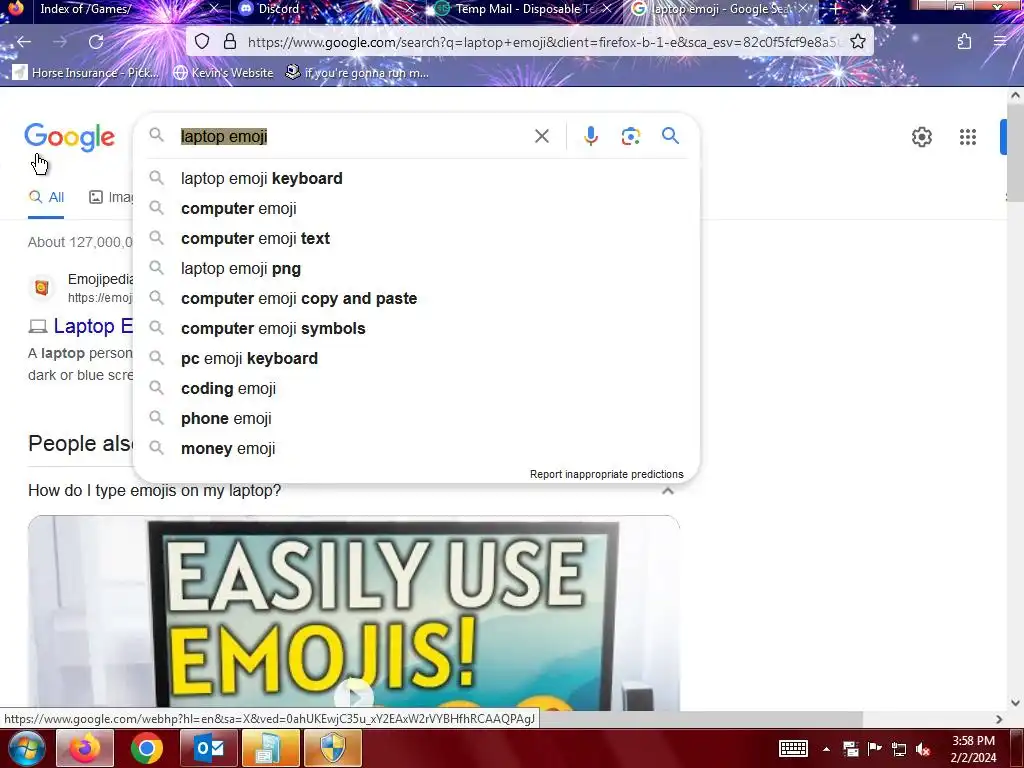Submit search using blue magnifier icon
The image size is (1024, 768).
[670, 136]
